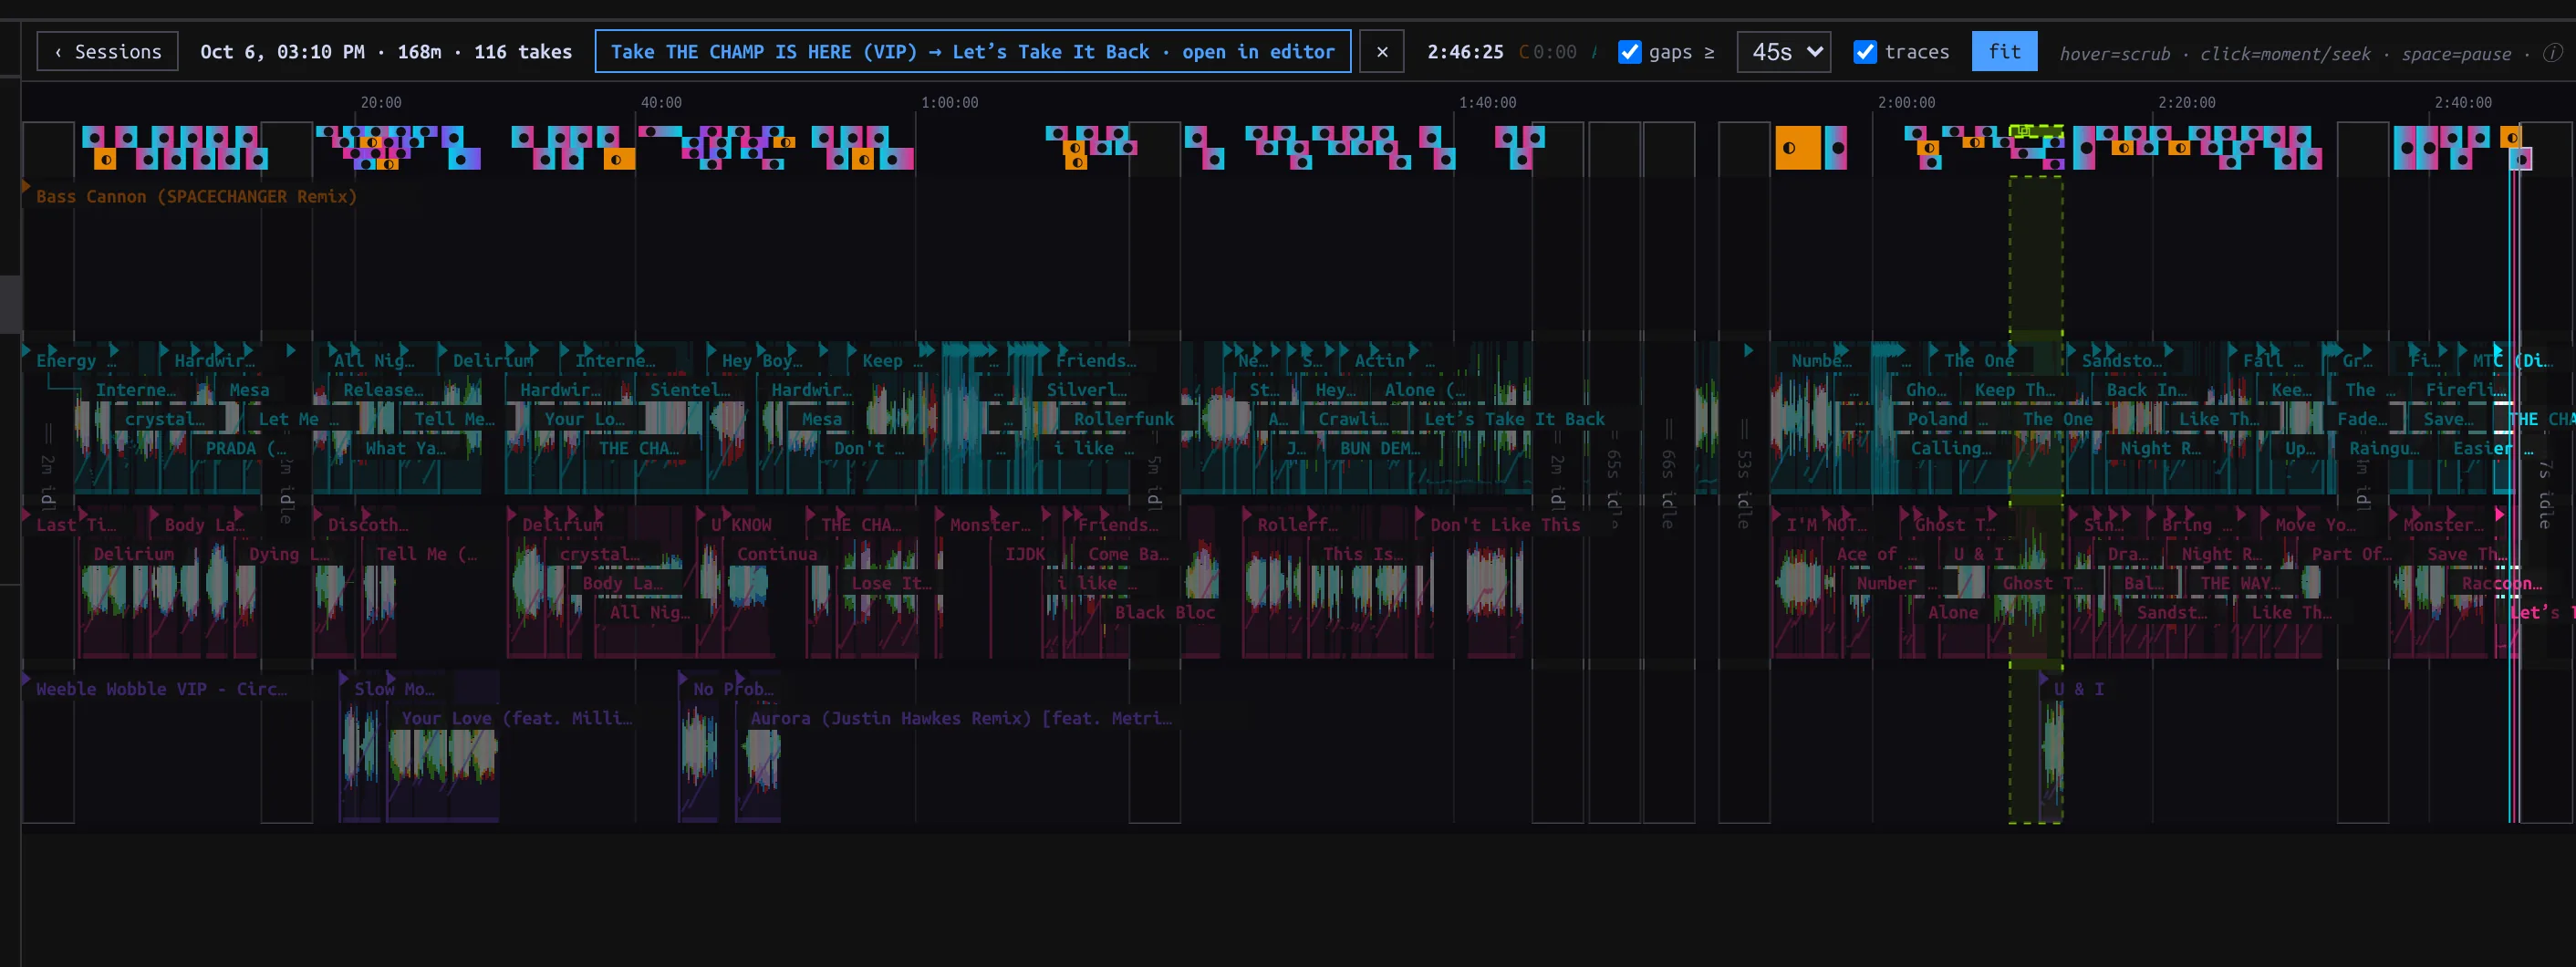Click the pink cue marker before Rollerf…
Screen dimensions: 2576x967
pos(1247,515)
